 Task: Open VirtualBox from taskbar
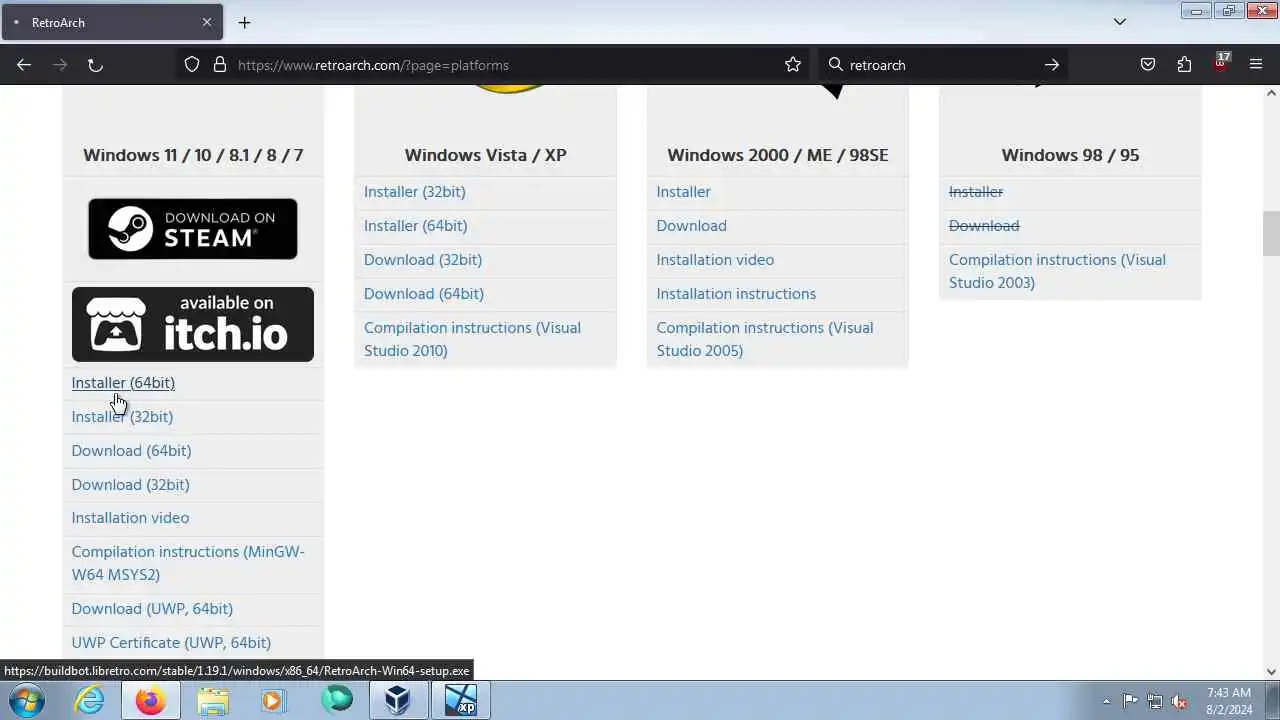tap(398, 700)
